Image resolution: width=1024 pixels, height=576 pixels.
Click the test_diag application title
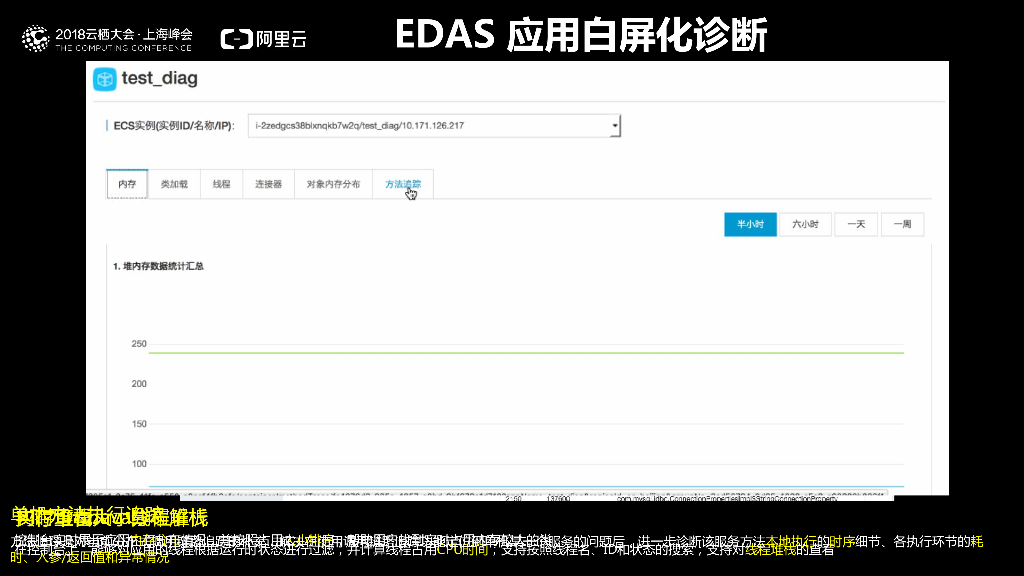click(x=159, y=78)
